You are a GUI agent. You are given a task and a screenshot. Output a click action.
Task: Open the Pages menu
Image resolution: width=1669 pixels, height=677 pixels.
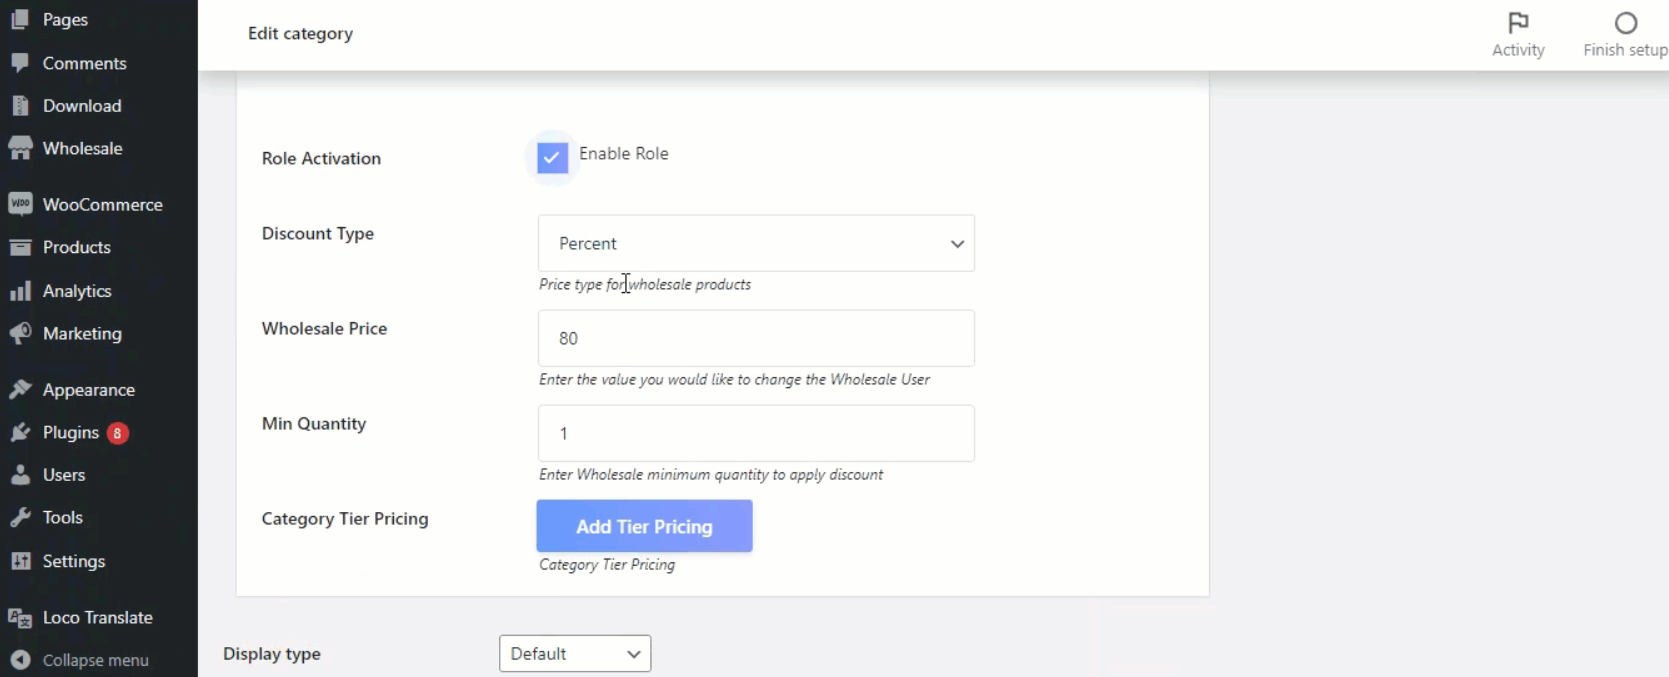click(x=65, y=19)
